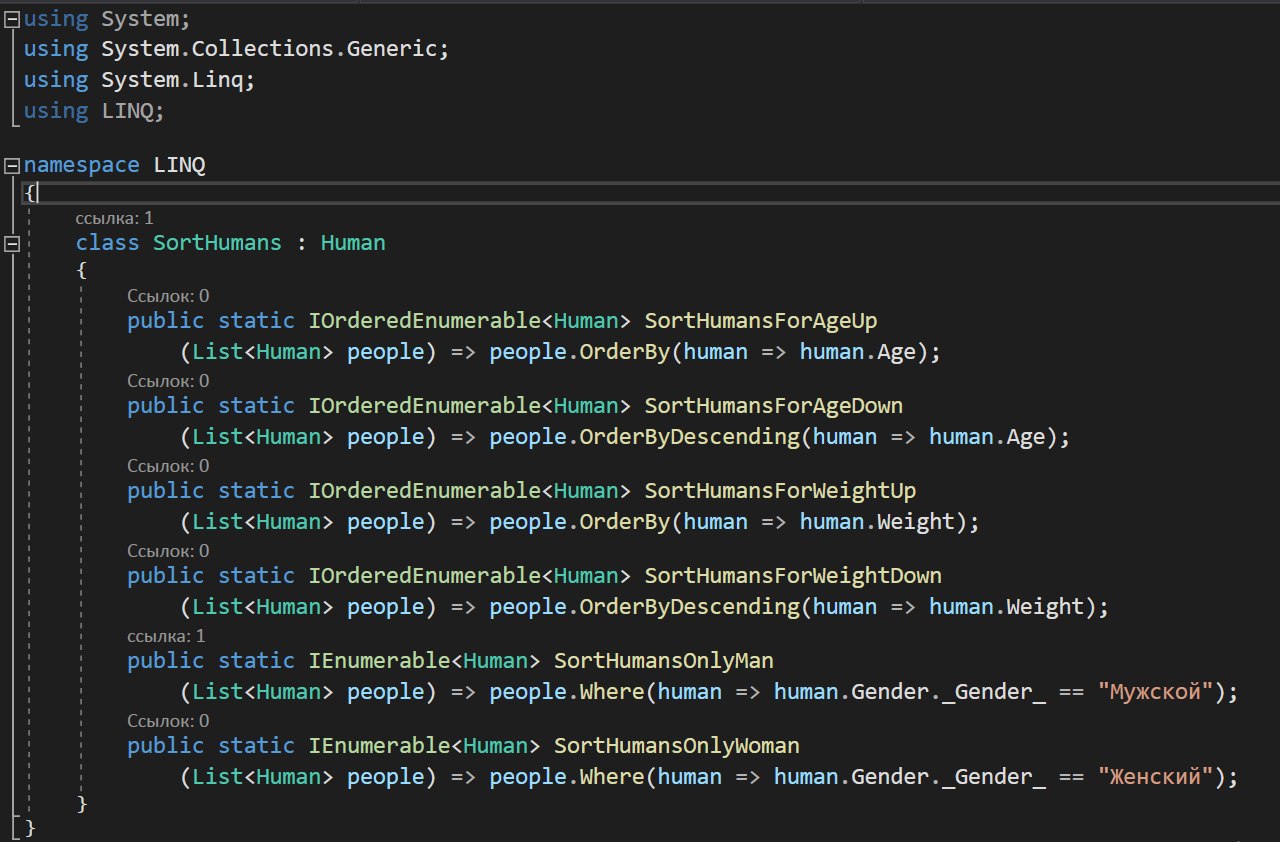Click references lens above SortHumansForWeightDown
Viewport: 1280px width, 842px height.
(x=168, y=550)
